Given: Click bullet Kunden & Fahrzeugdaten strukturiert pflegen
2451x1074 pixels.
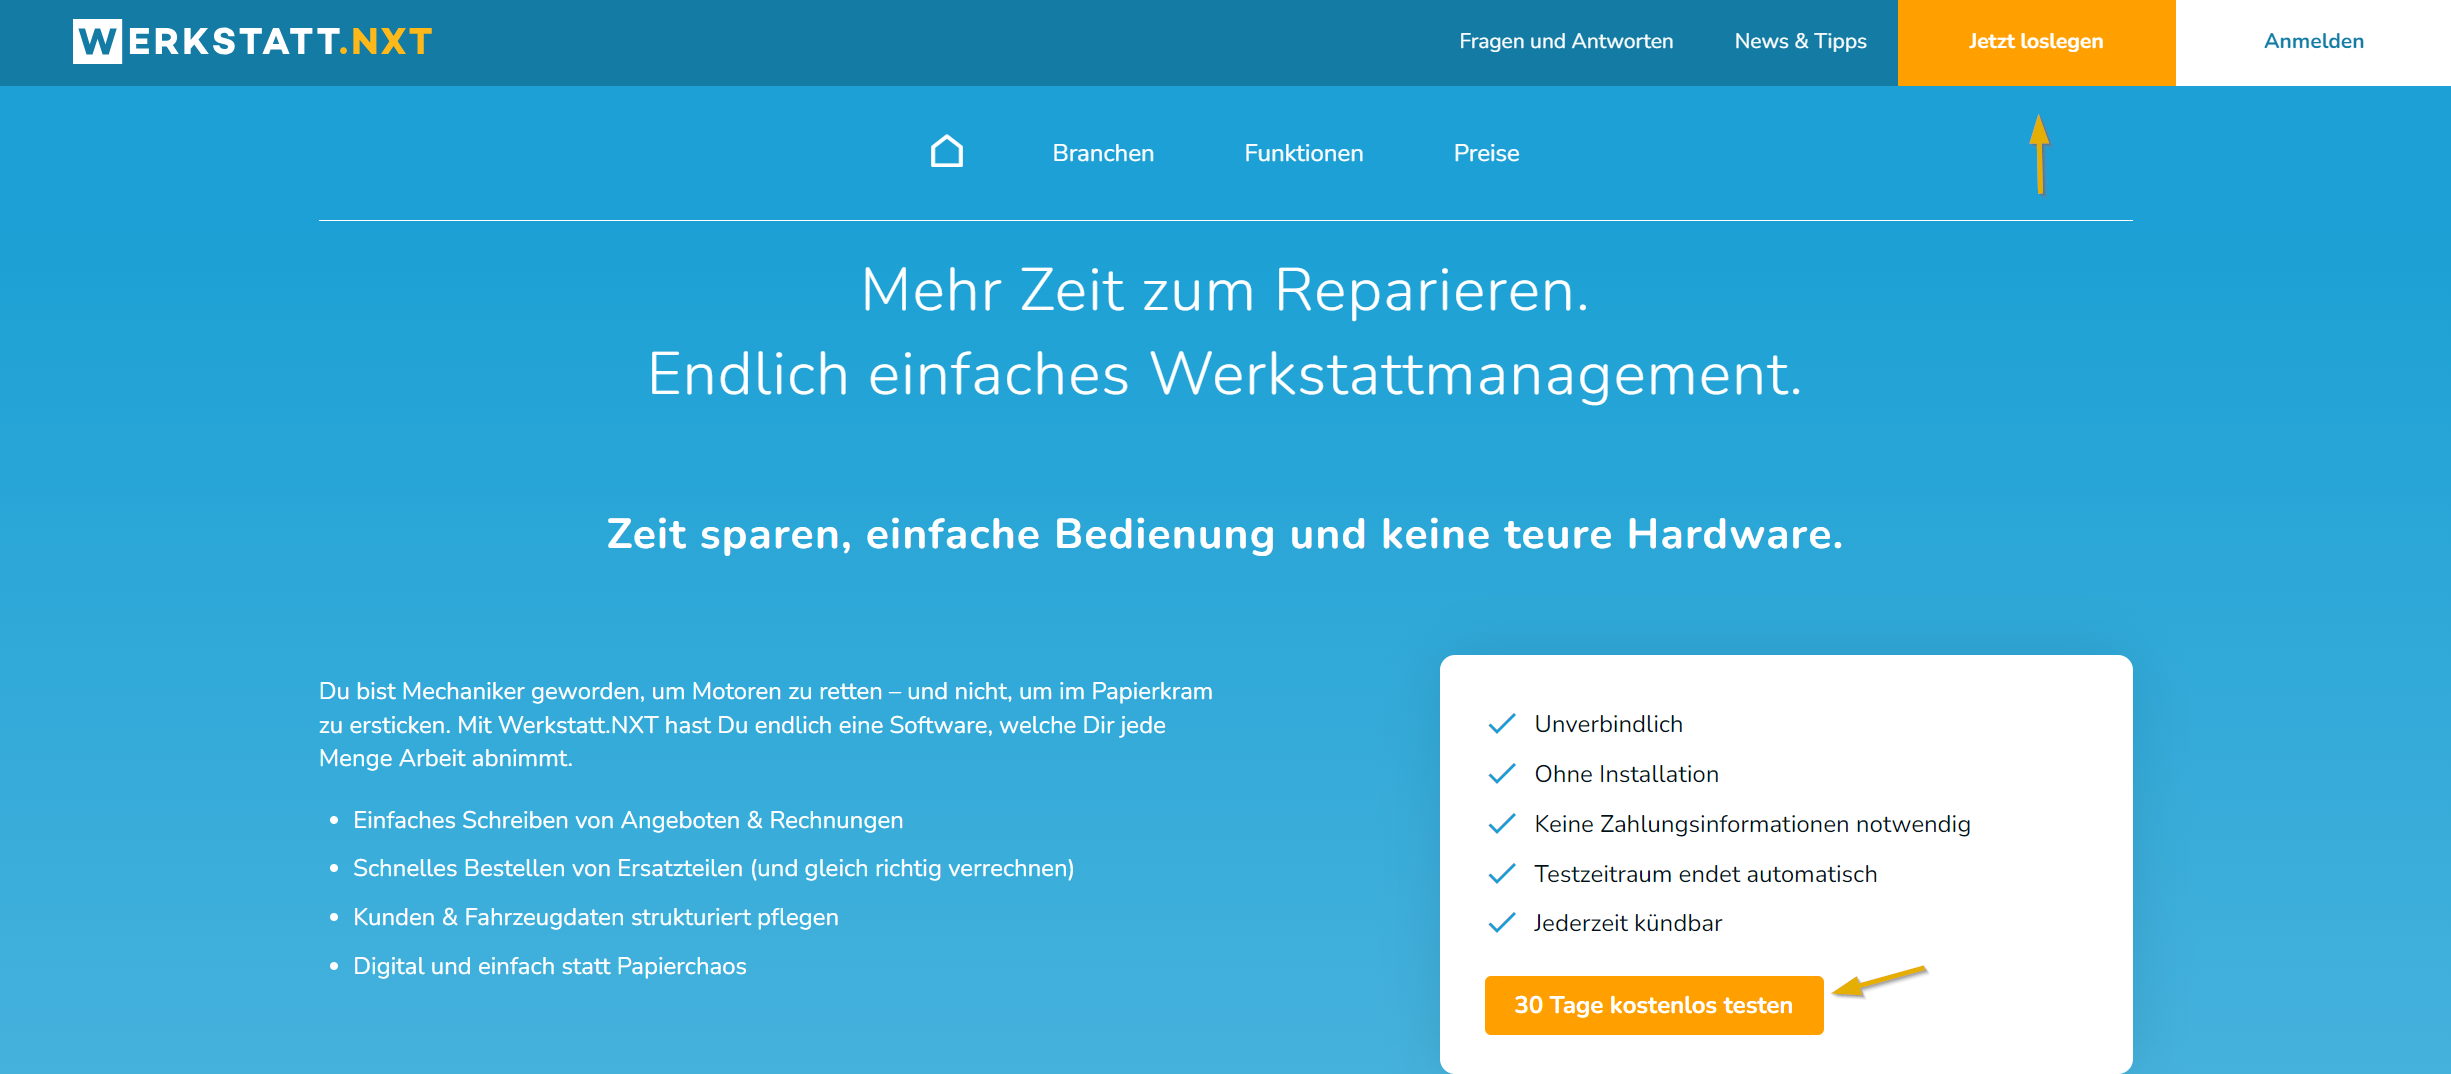Looking at the screenshot, I should [x=595, y=917].
